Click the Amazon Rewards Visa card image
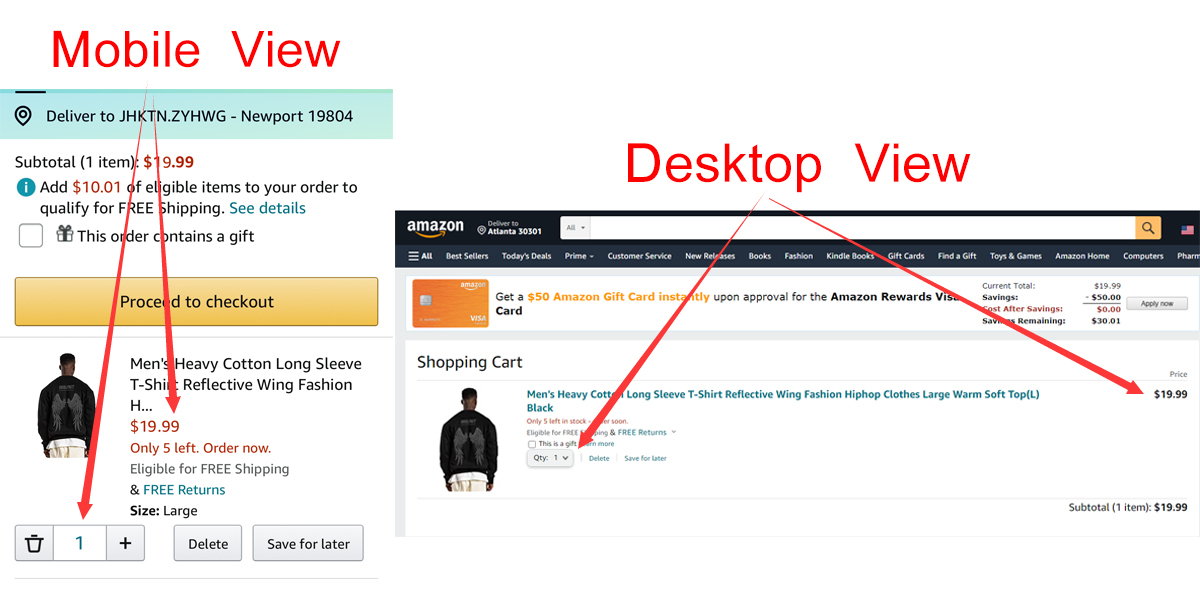The image size is (1200, 600). [450, 303]
